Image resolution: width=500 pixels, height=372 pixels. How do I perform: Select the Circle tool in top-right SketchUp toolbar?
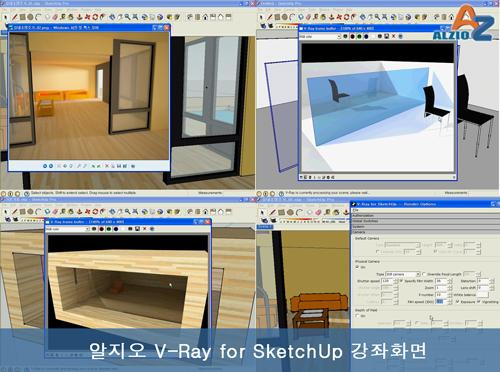(x=285, y=17)
